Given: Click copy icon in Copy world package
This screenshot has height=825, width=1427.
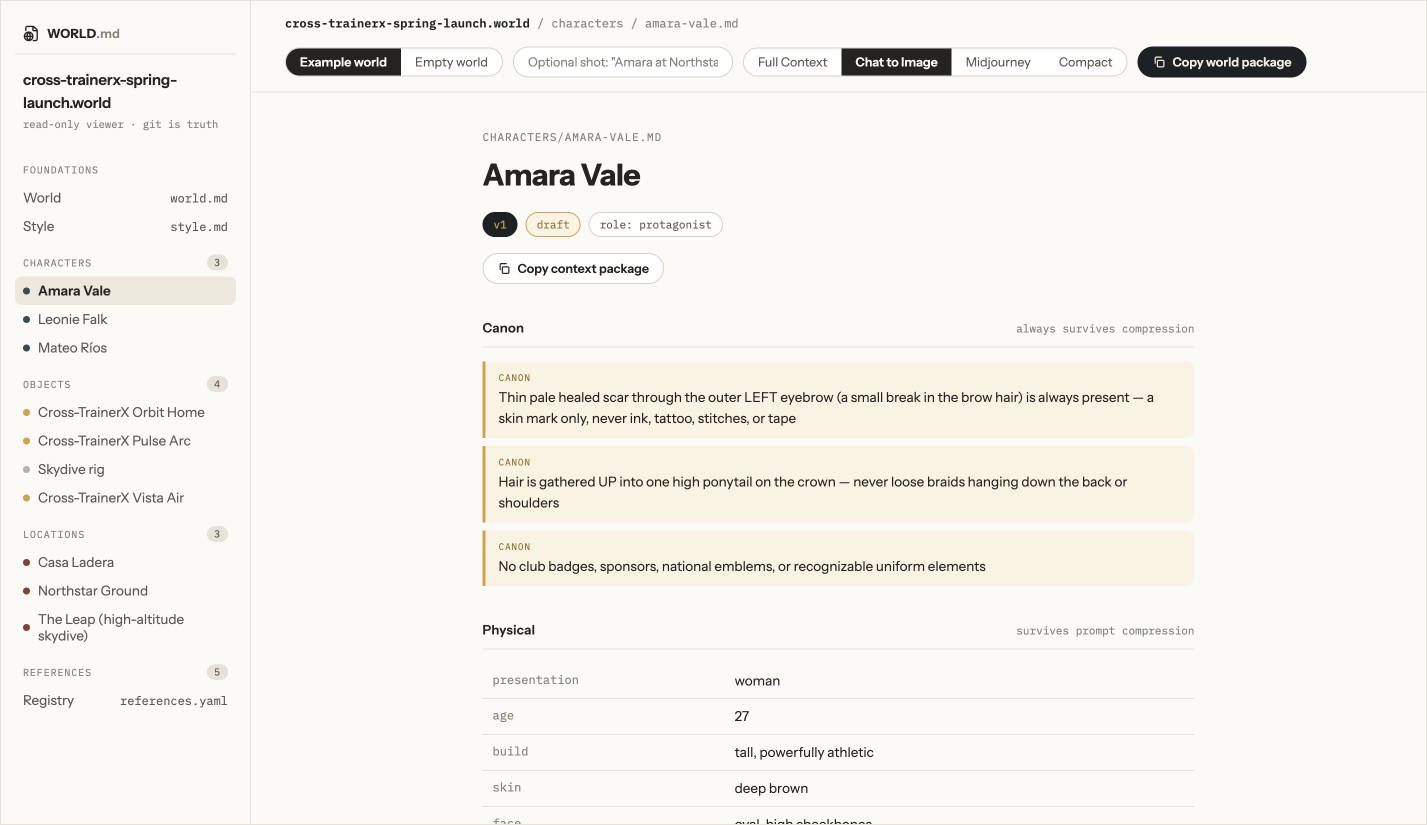Looking at the screenshot, I should tap(1159, 62).
